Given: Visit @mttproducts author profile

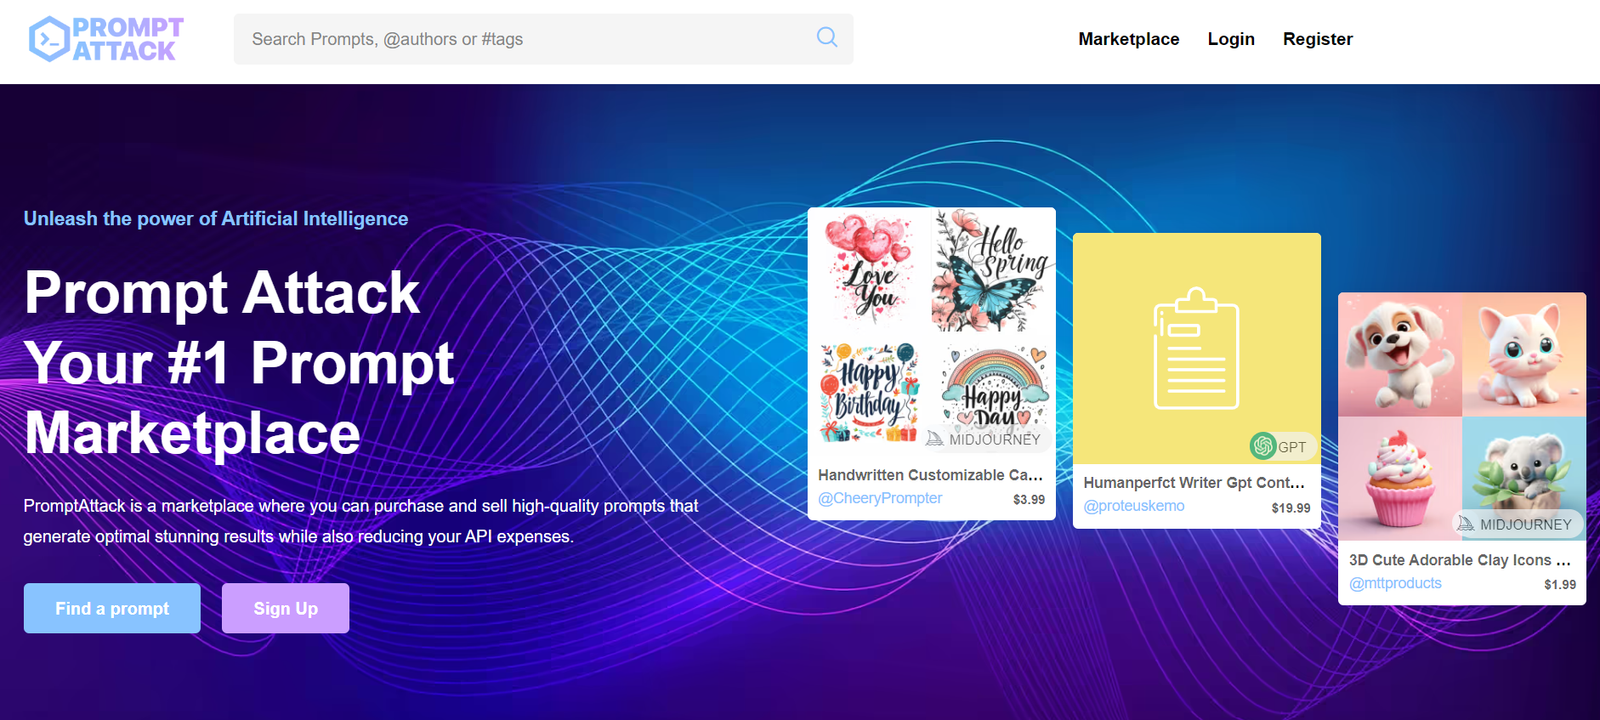Looking at the screenshot, I should pos(1395,583).
